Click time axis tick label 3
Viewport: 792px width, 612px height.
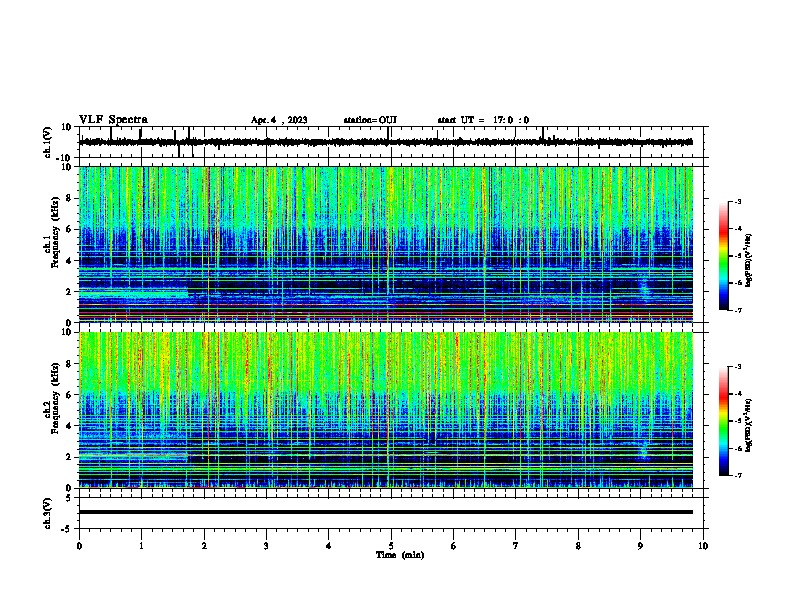click(x=266, y=546)
